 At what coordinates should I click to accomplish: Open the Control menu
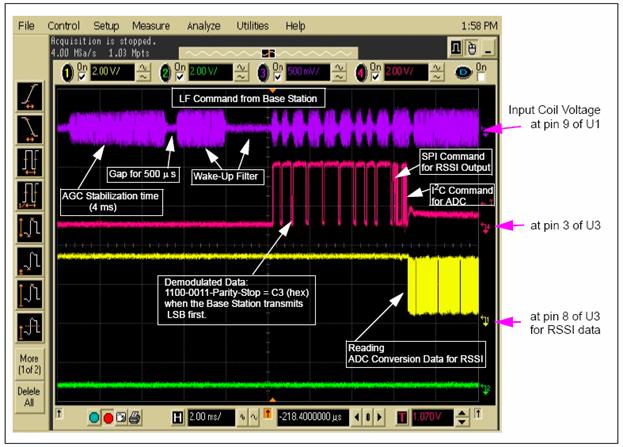[64, 26]
